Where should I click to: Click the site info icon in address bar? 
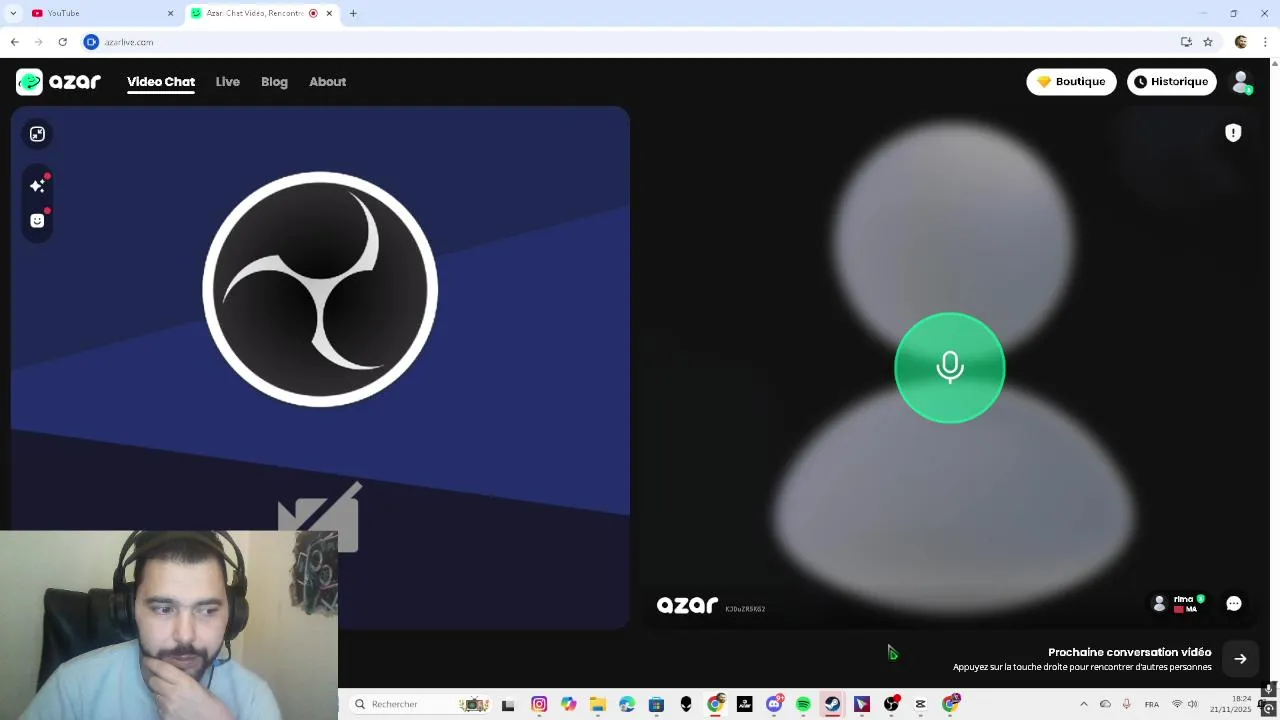click(x=91, y=42)
